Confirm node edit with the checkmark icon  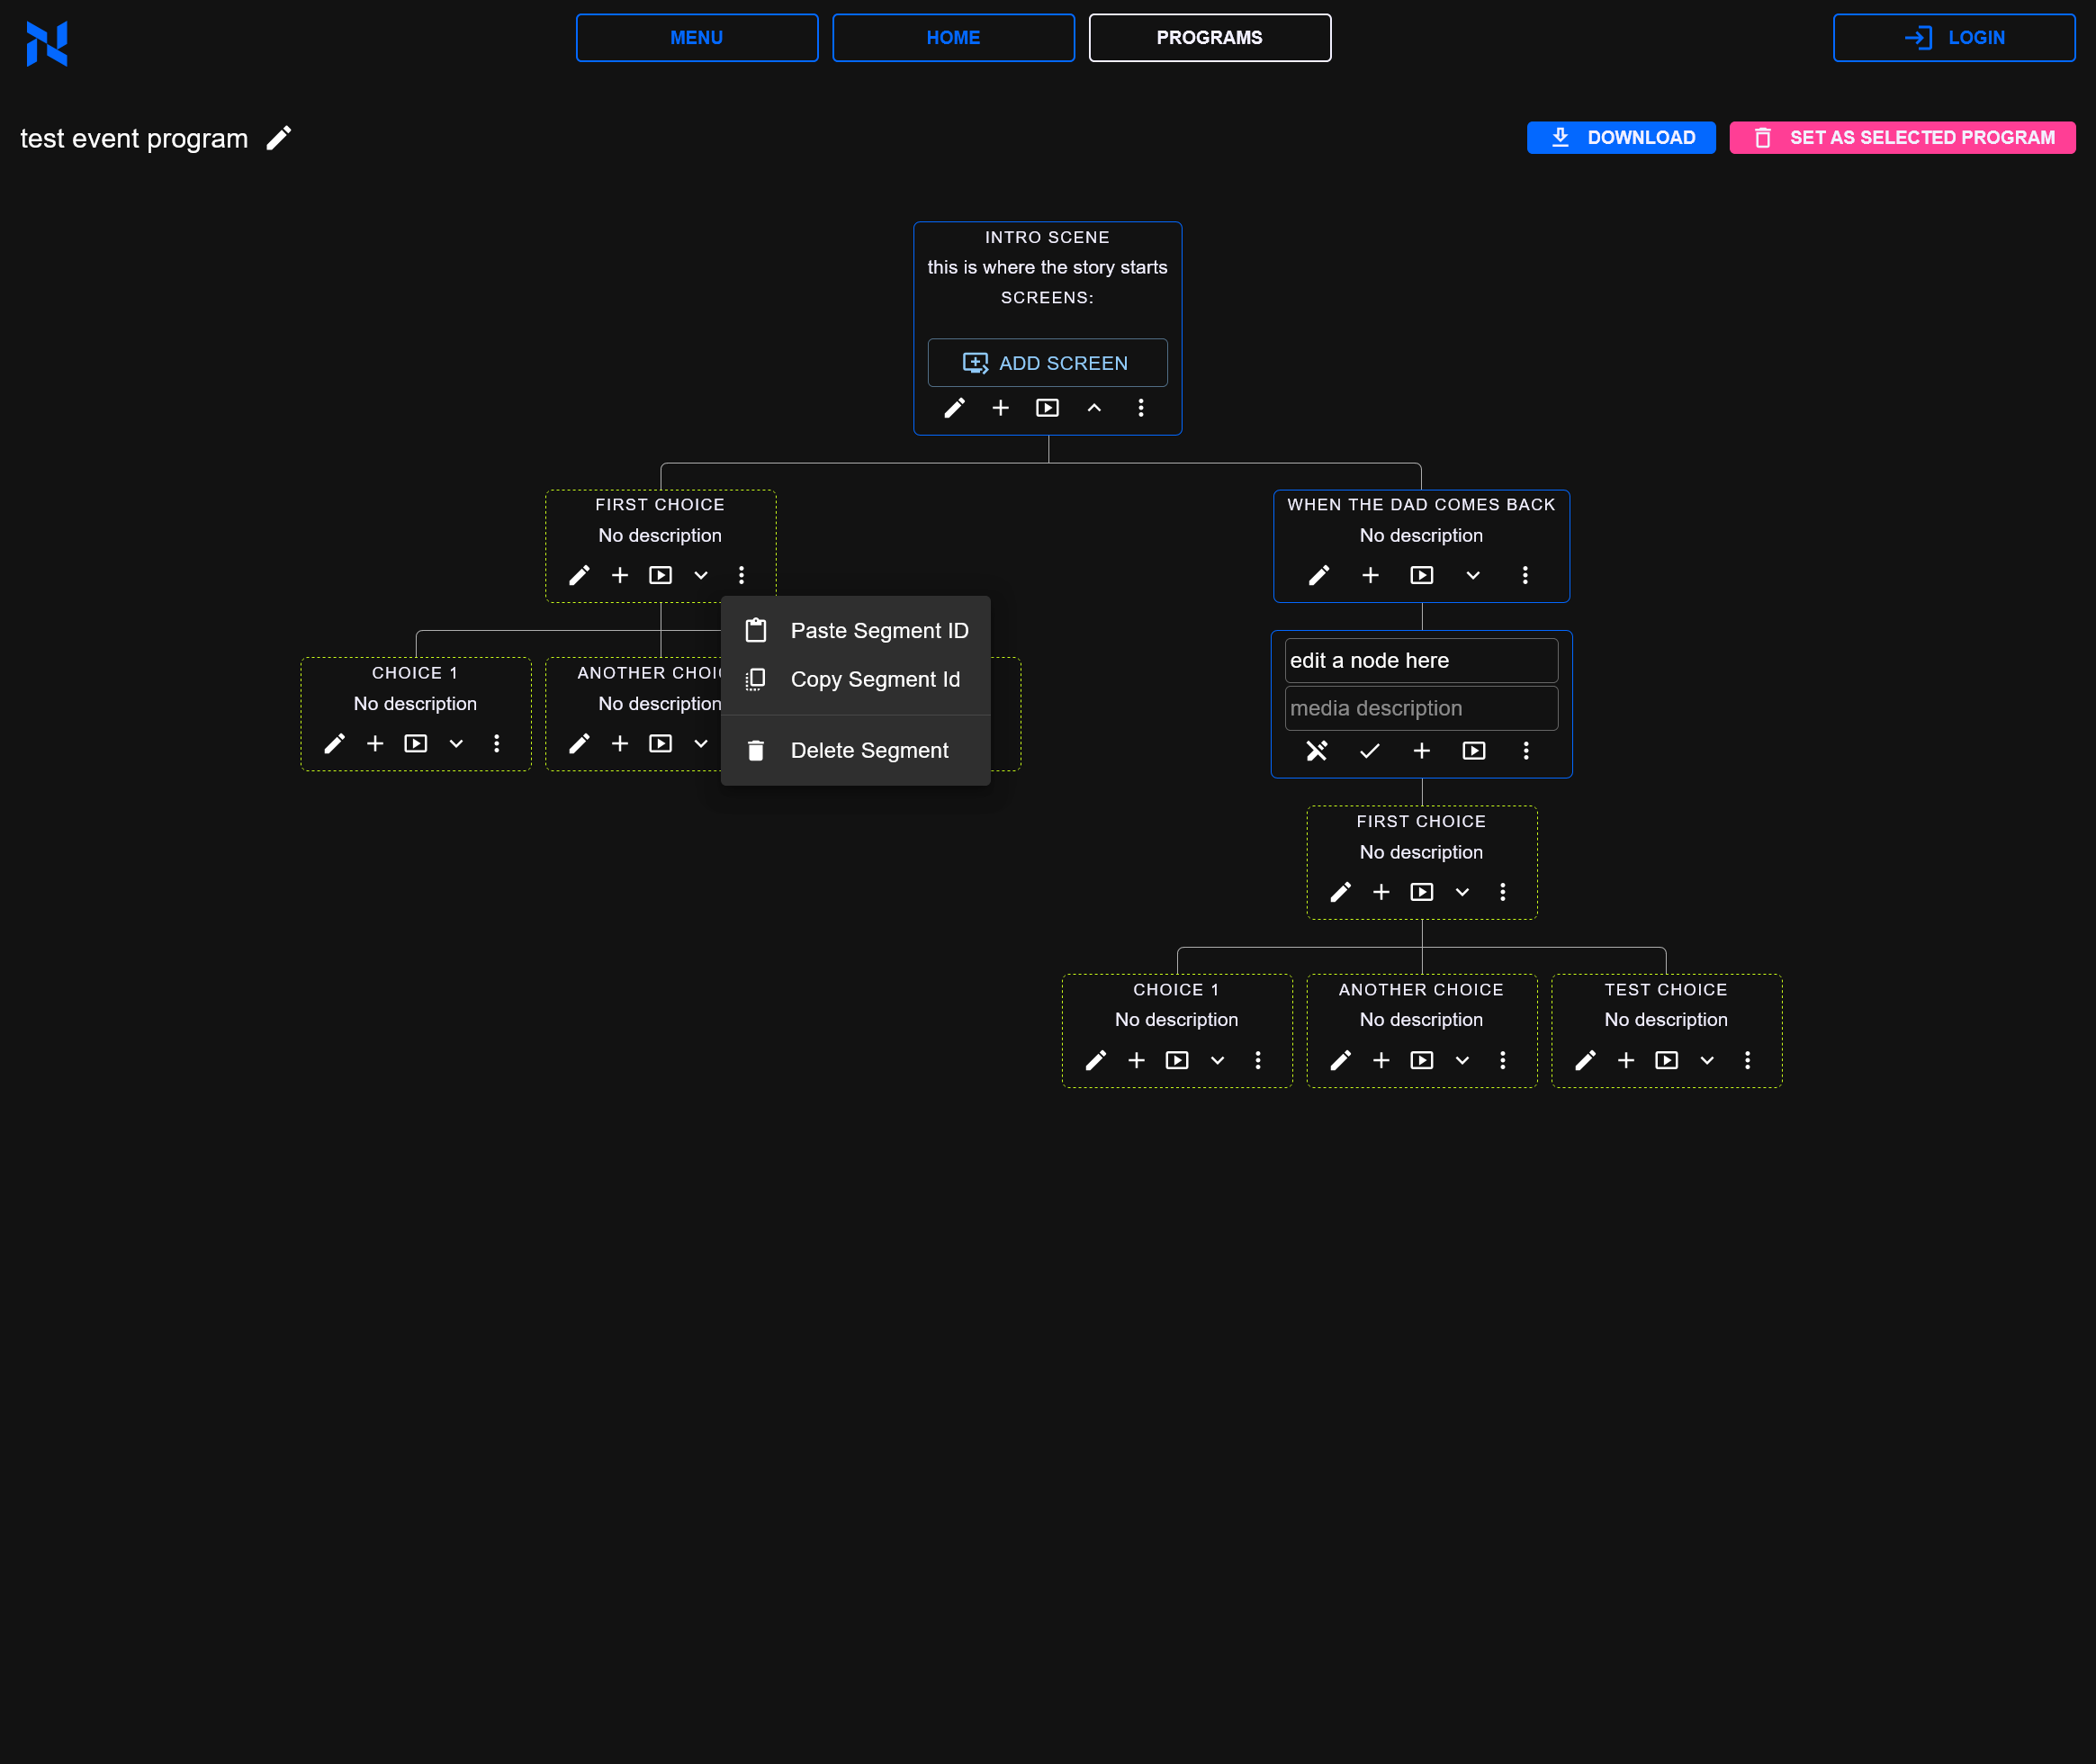point(1369,751)
